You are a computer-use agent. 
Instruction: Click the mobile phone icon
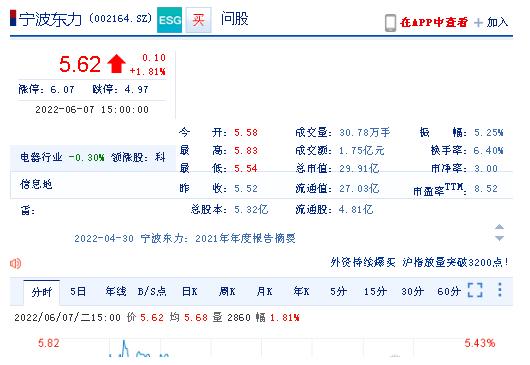(x=390, y=23)
